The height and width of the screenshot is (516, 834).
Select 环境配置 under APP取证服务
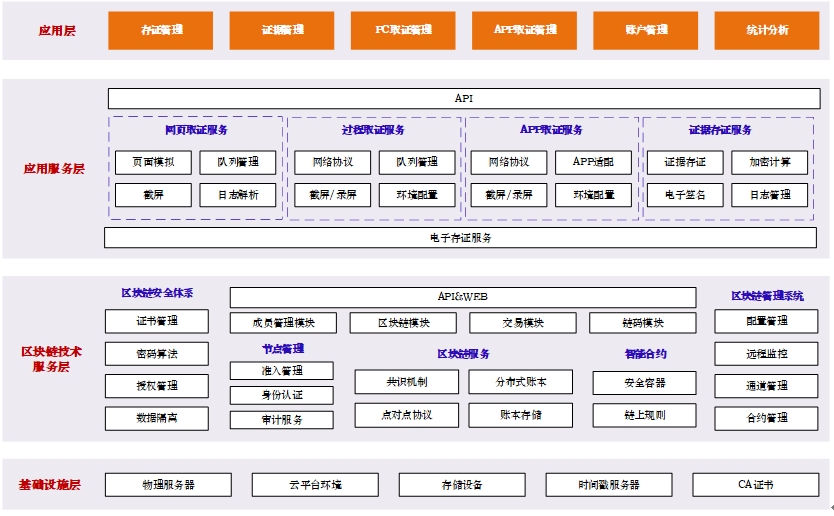(593, 195)
